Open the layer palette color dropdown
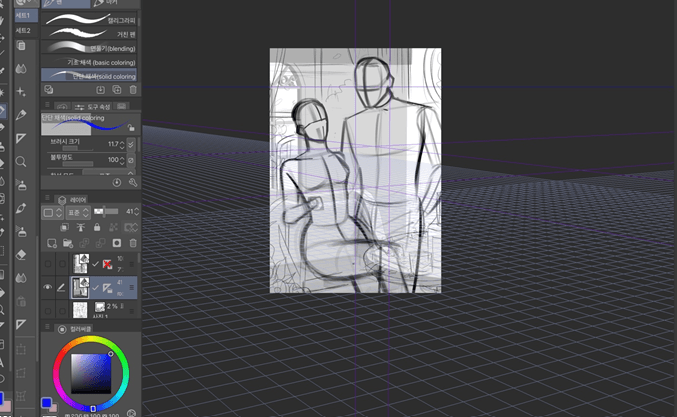Screen dimensions: 677x417 tap(53, 212)
